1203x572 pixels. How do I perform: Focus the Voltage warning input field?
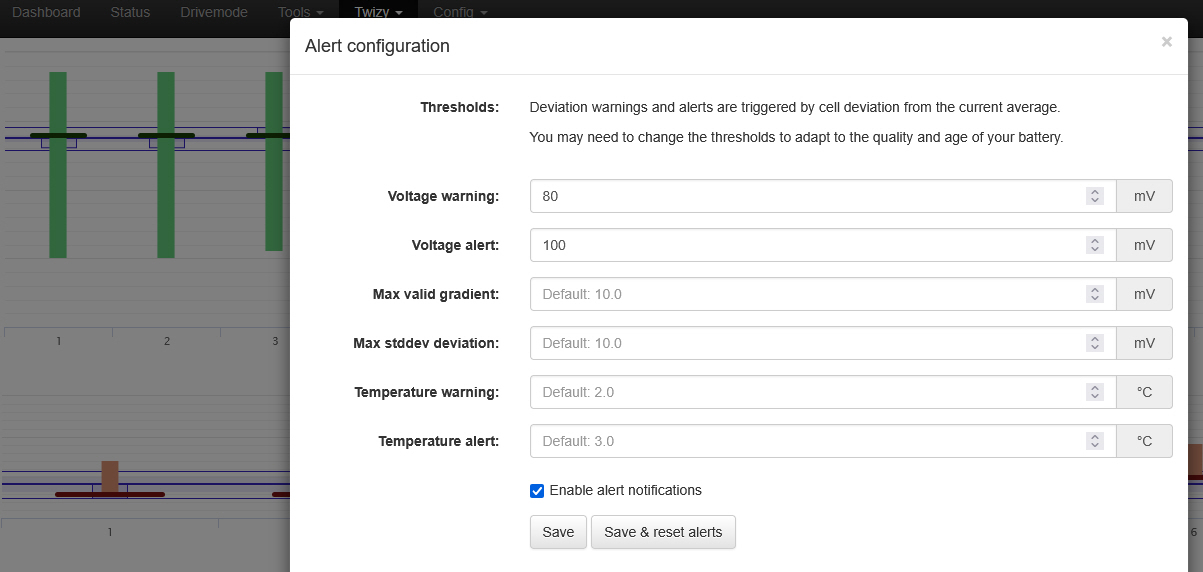coord(805,196)
